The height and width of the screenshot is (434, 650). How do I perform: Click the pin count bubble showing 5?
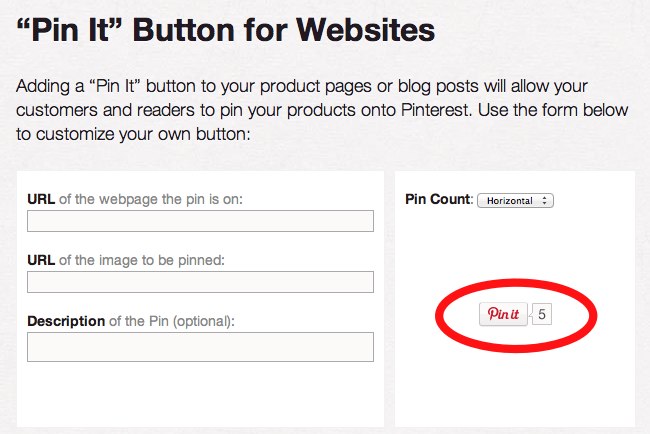click(x=542, y=314)
